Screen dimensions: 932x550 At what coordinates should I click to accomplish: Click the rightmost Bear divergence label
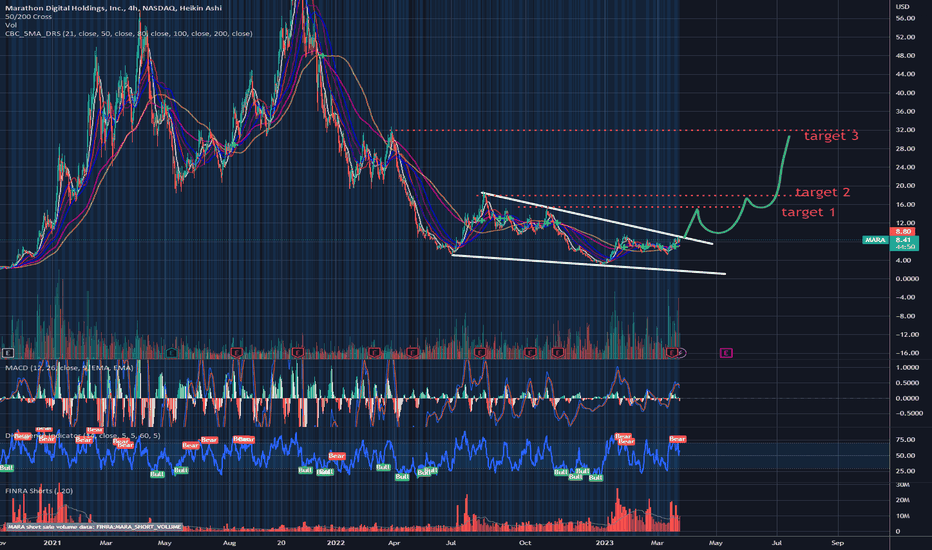(x=677, y=439)
